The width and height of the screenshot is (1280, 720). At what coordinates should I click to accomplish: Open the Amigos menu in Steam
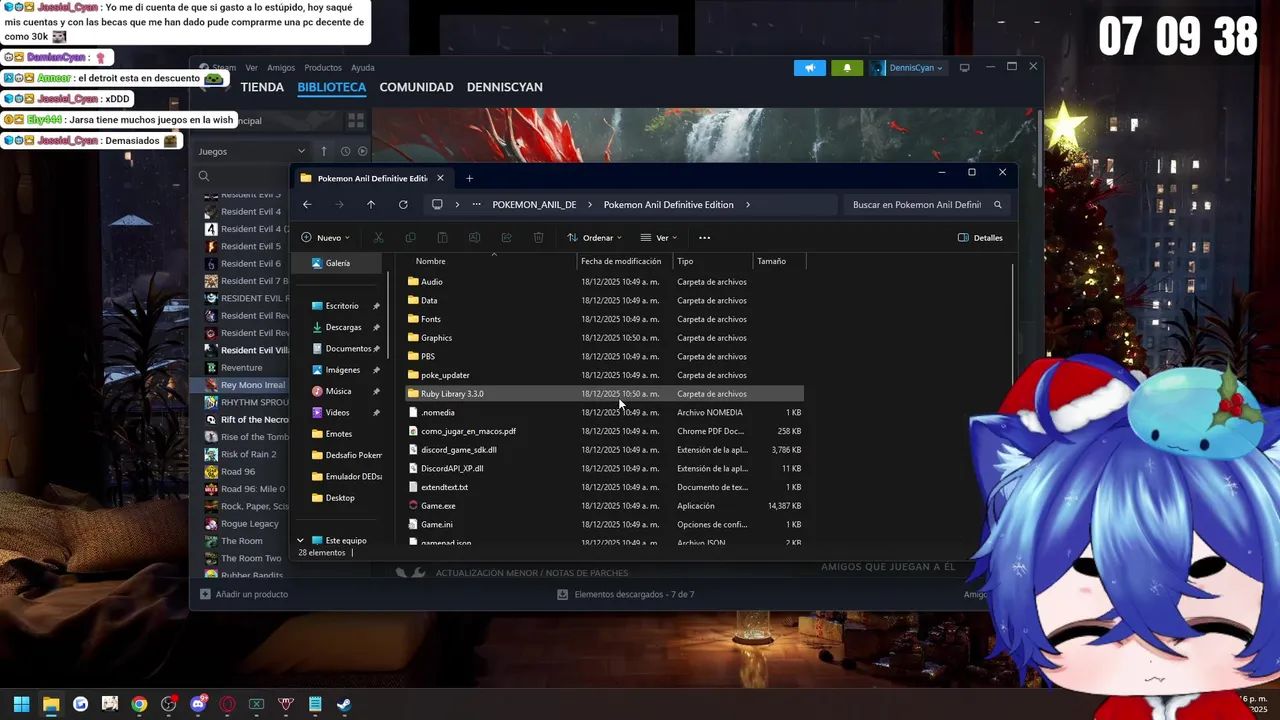tap(281, 68)
